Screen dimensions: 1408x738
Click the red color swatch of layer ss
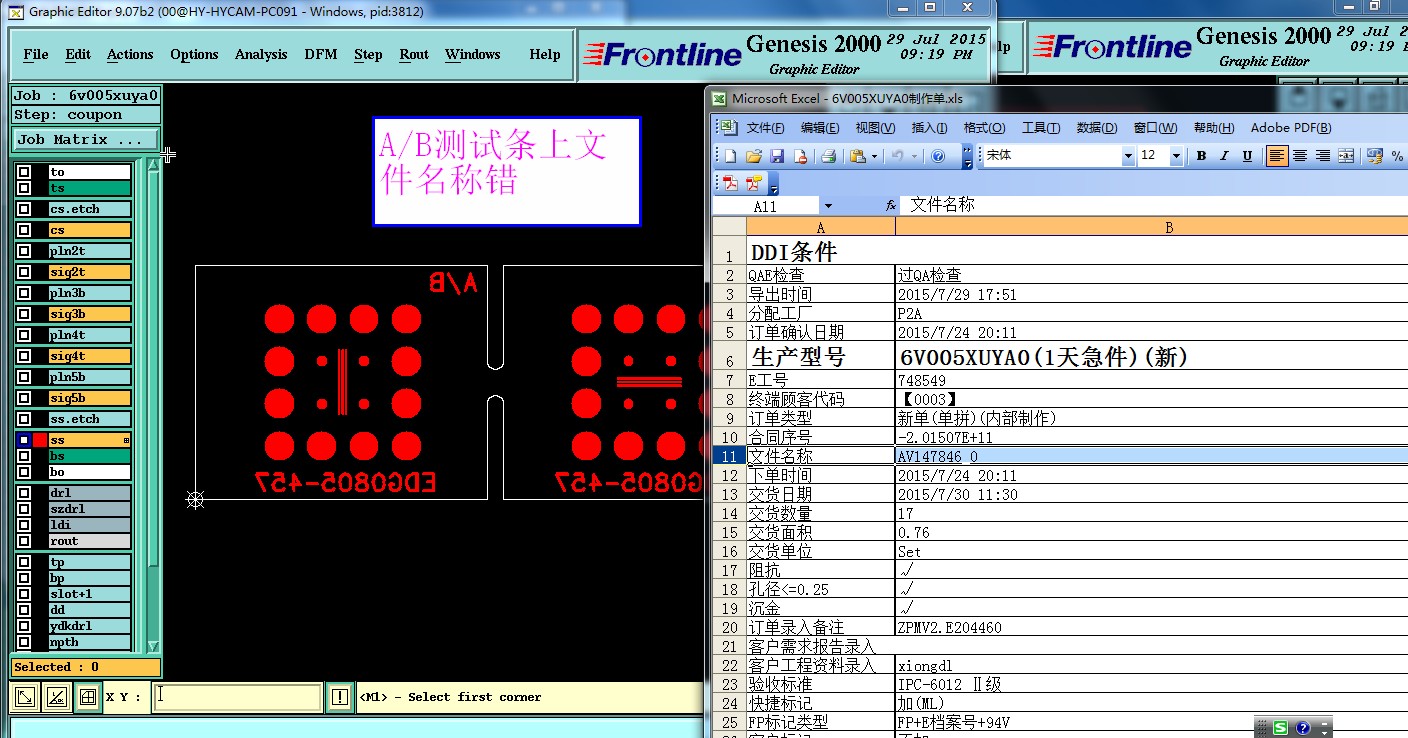pyautogui.click(x=40, y=440)
